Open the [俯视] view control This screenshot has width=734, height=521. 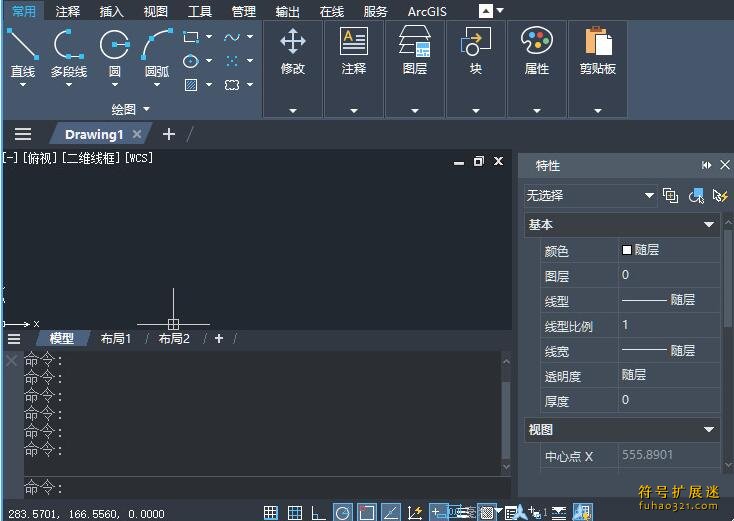(x=40, y=158)
